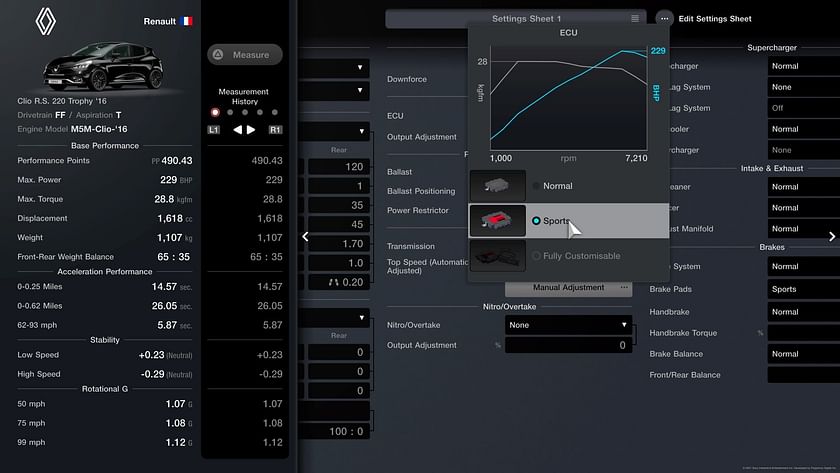Image resolution: width=840 pixels, height=473 pixels.
Task: Click the Renault diamond logo
Action: tap(46, 21)
